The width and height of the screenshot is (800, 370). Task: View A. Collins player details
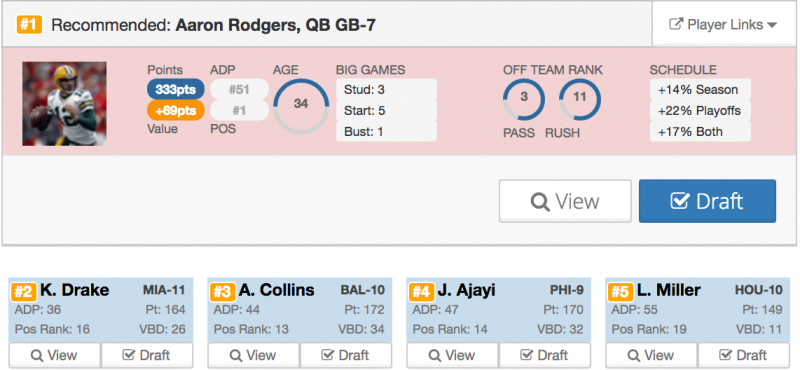pos(253,355)
